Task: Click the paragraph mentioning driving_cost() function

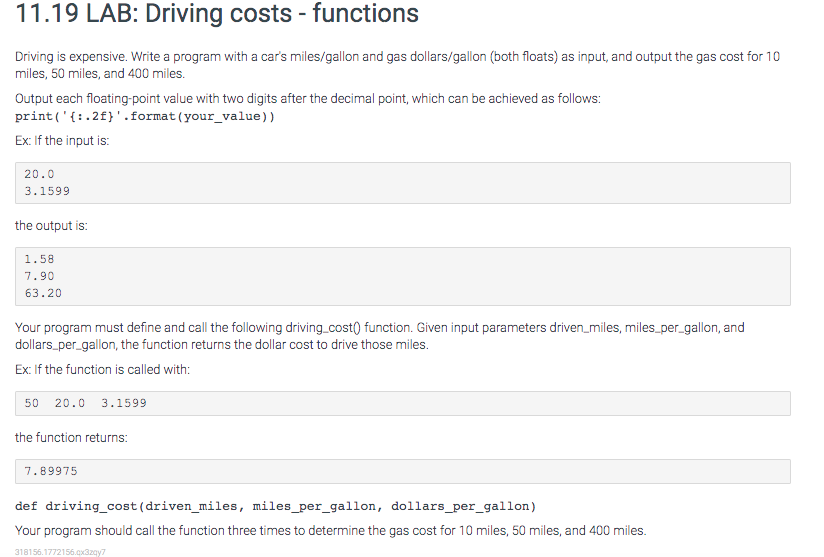Action: click(379, 336)
